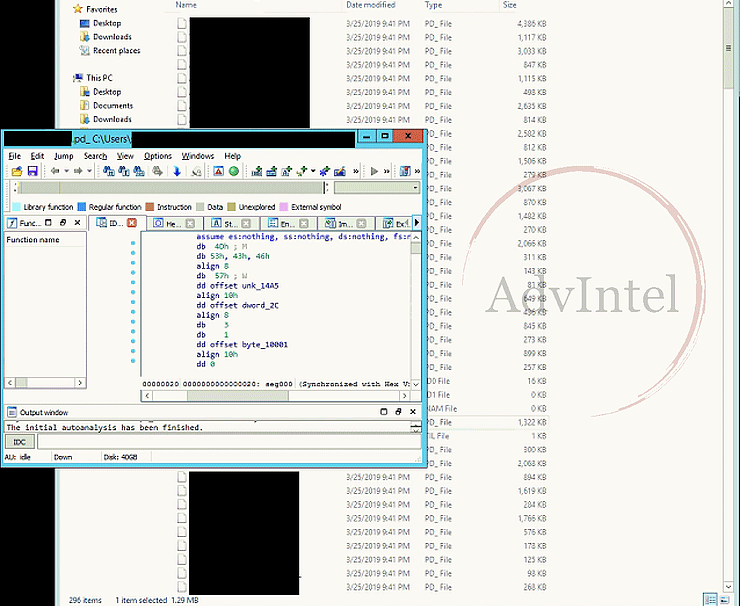Click the greyed magnifier icon in toolbar
This screenshot has height=606, width=740.
pos(196,171)
